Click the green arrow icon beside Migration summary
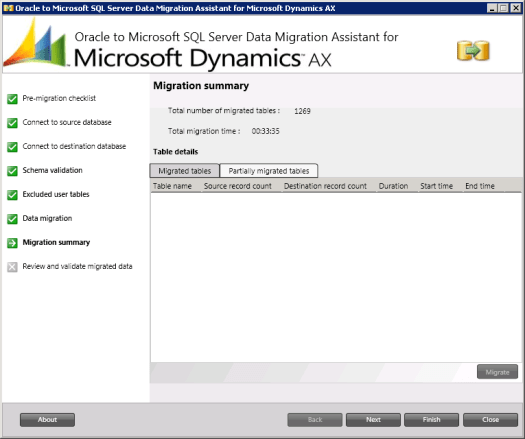This screenshot has width=525, height=439. point(12,243)
